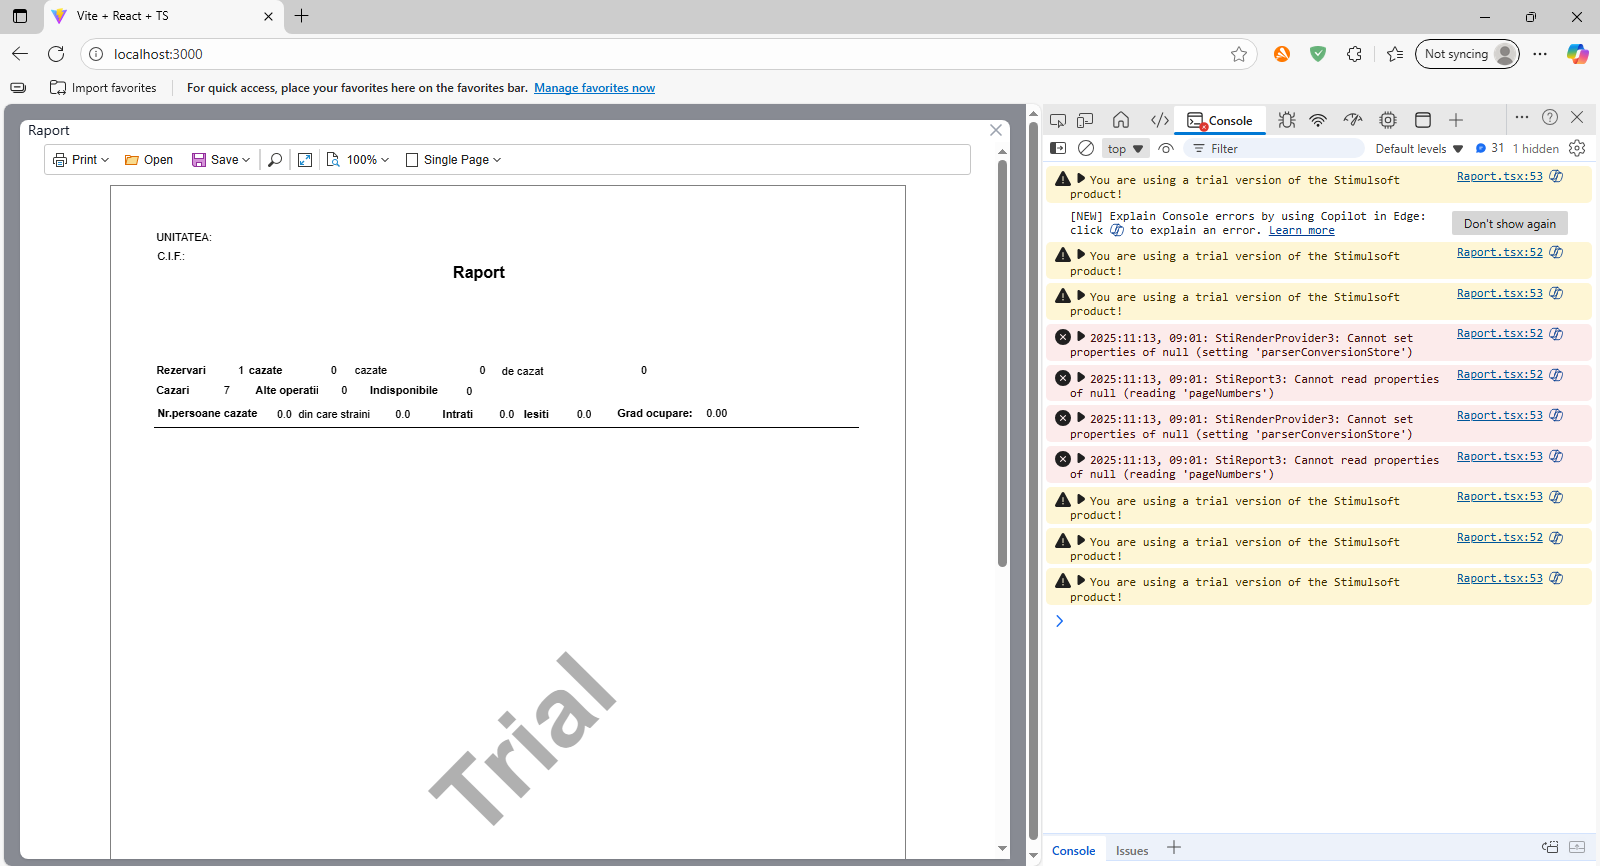Open the Performance tool icon

[x=1353, y=120]
